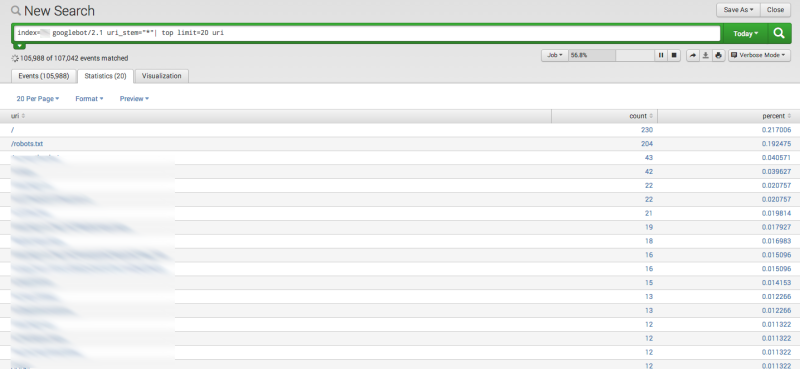Screen dimensions: 800x369
Task: Click the percent value 0.014153
Action: 777,283
